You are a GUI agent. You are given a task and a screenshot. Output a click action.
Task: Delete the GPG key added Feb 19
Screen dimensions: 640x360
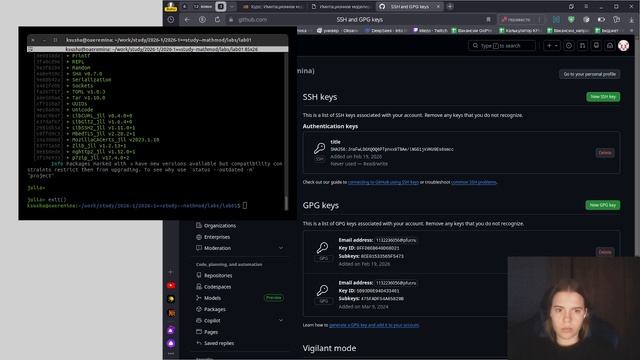point(605,252)
